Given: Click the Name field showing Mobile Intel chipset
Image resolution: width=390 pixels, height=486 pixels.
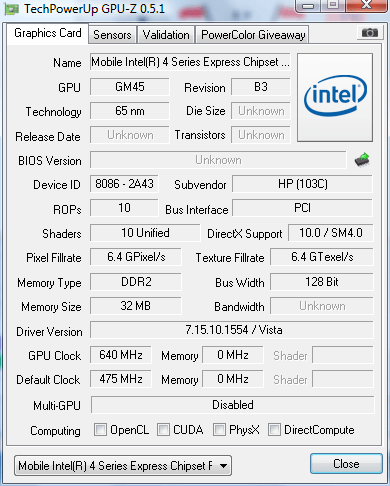Looking at the screenshot, I should pyautogui.click(x=190, y=62).
